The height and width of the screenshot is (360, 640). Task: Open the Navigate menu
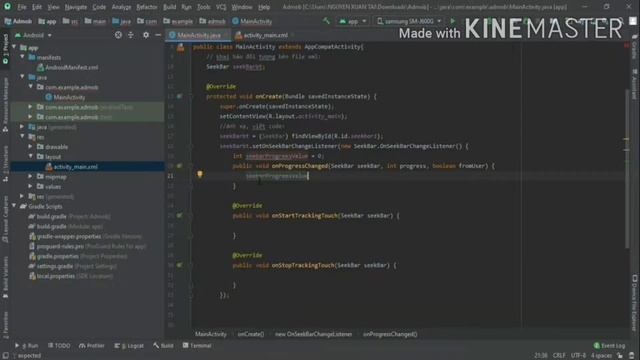(76, 7)
